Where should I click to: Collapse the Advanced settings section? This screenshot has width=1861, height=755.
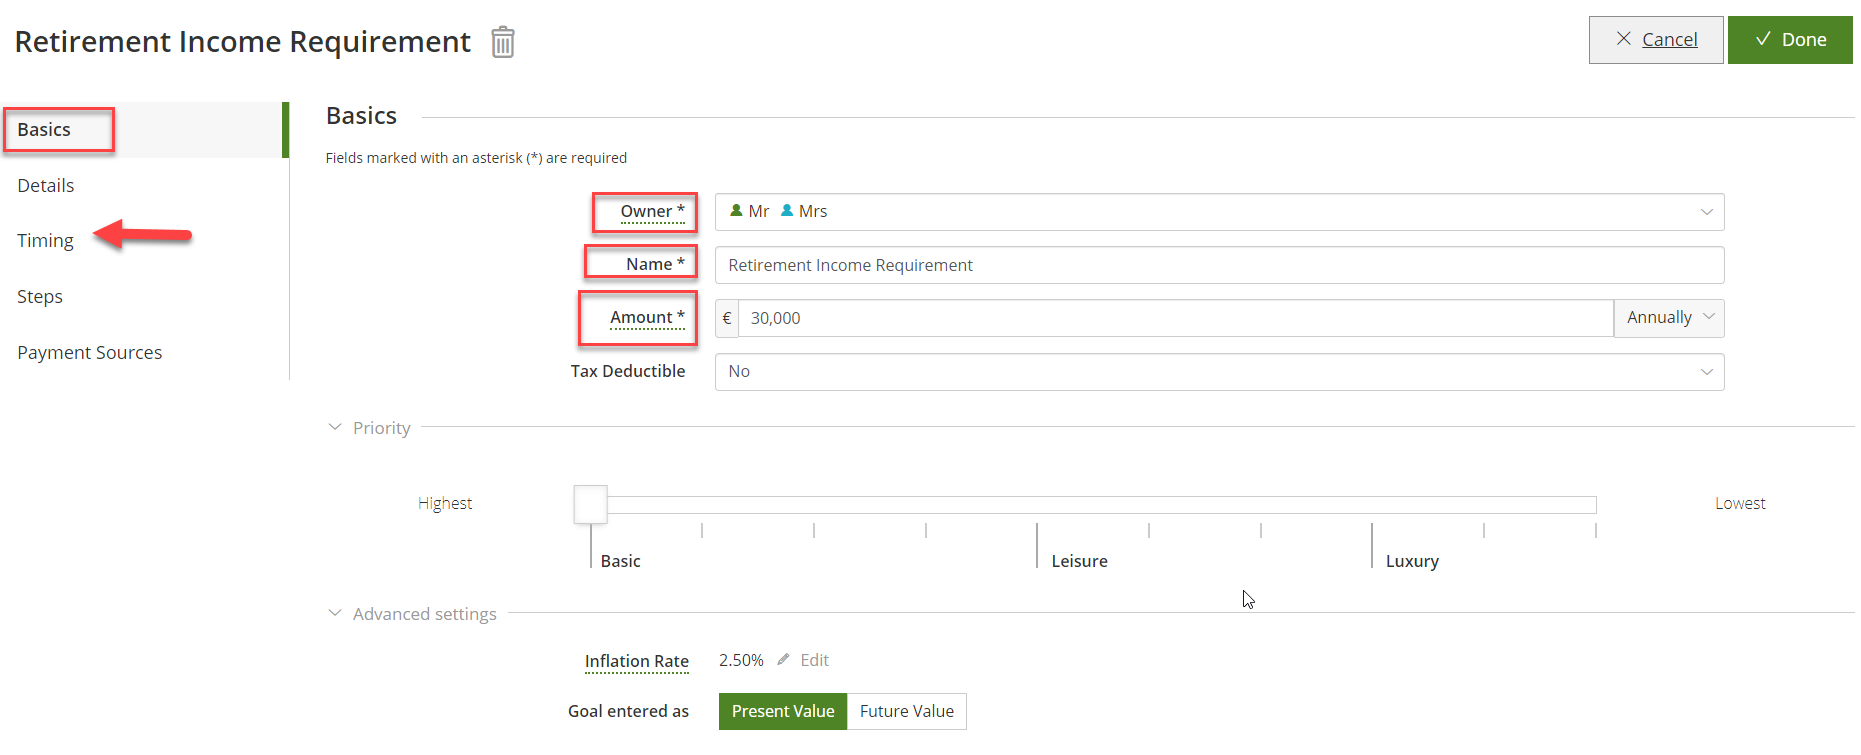click(335, 614)
